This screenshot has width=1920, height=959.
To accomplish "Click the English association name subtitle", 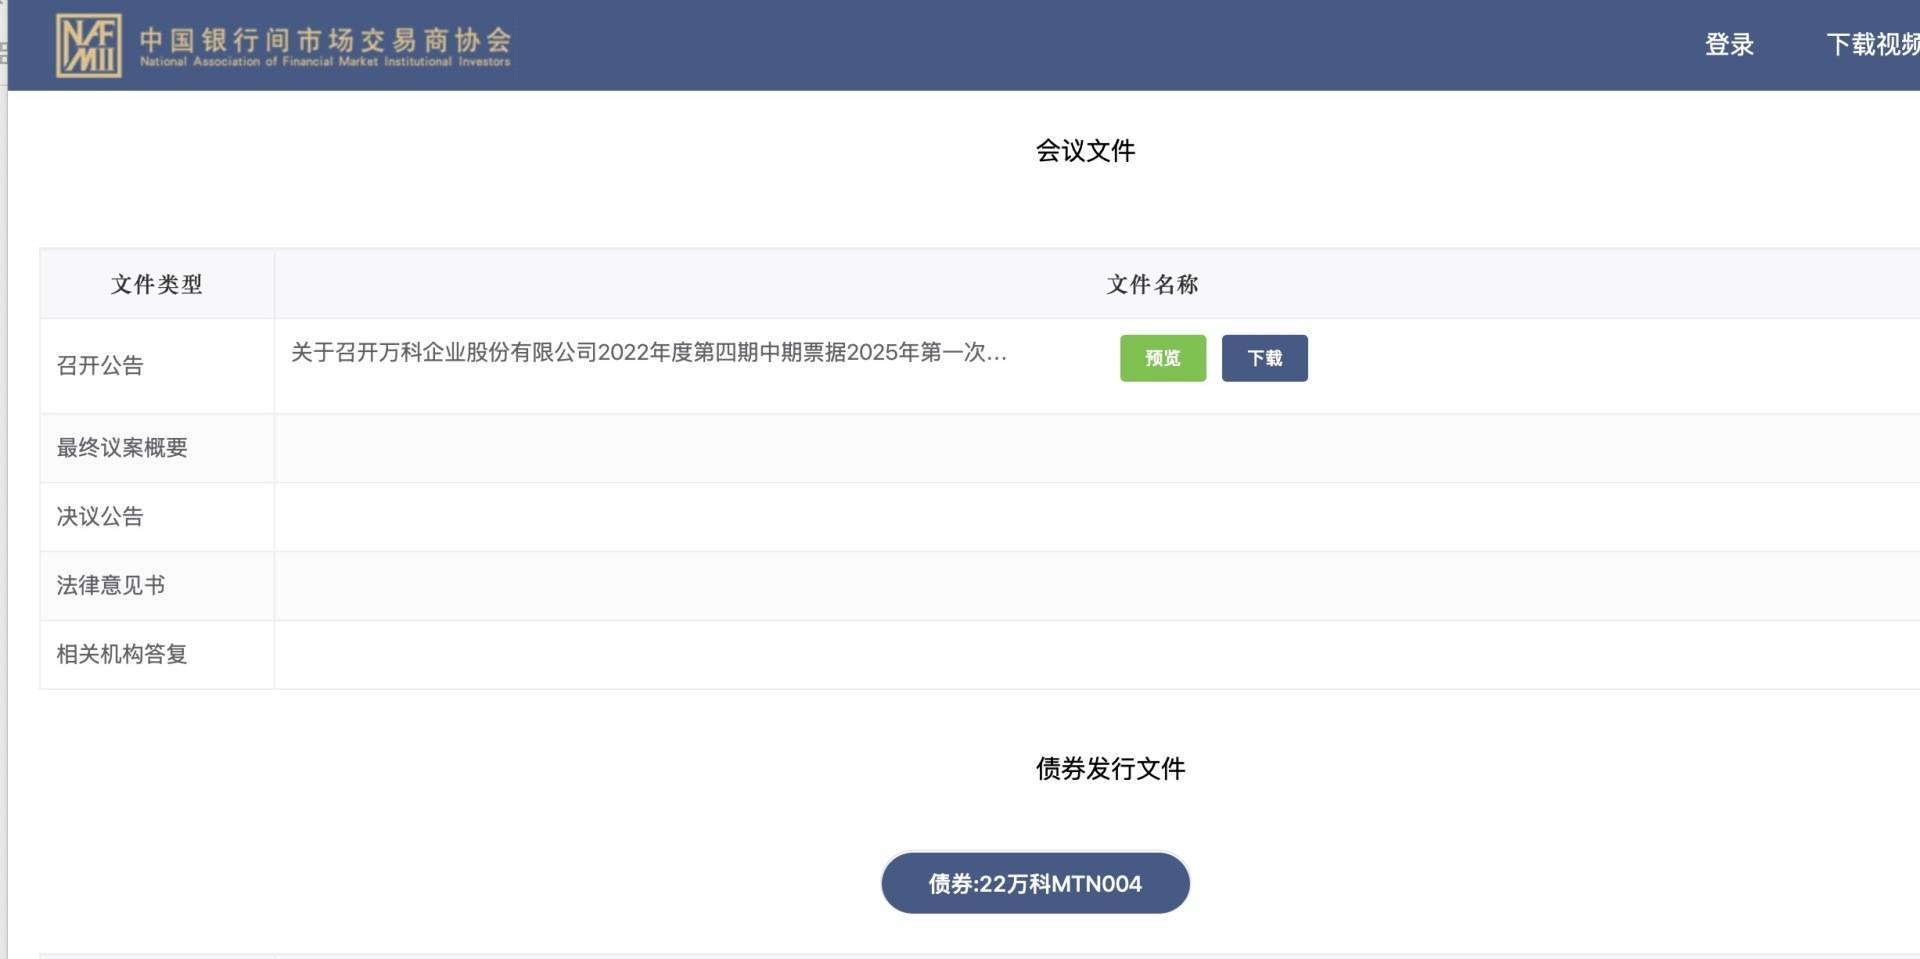I will point(325,62).
